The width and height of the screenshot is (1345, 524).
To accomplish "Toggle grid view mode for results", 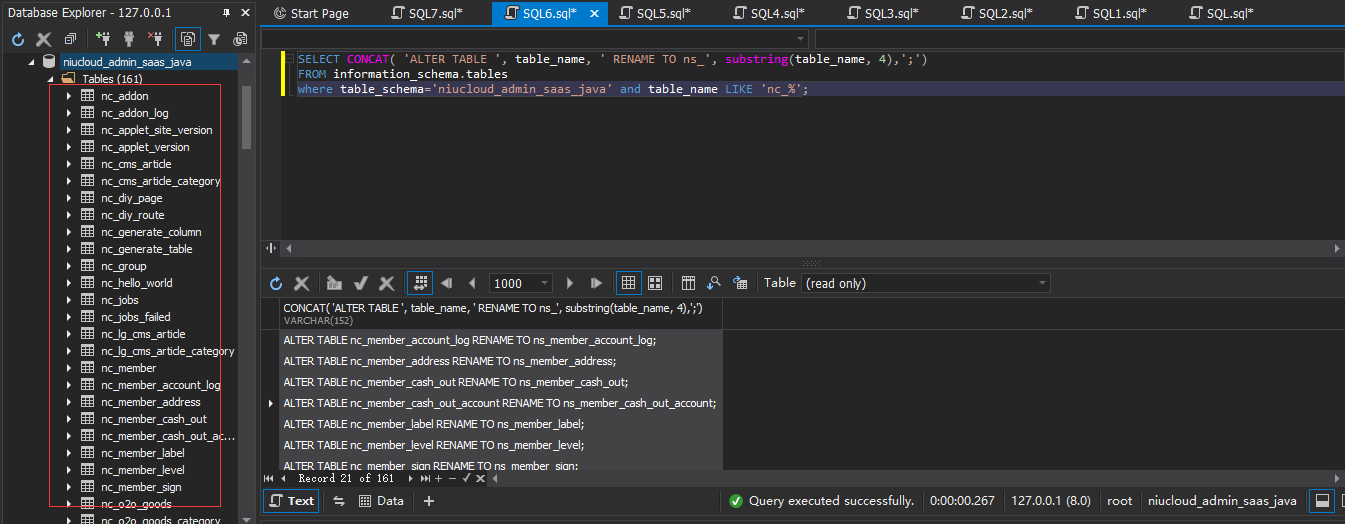I will [x=628, y=283].
